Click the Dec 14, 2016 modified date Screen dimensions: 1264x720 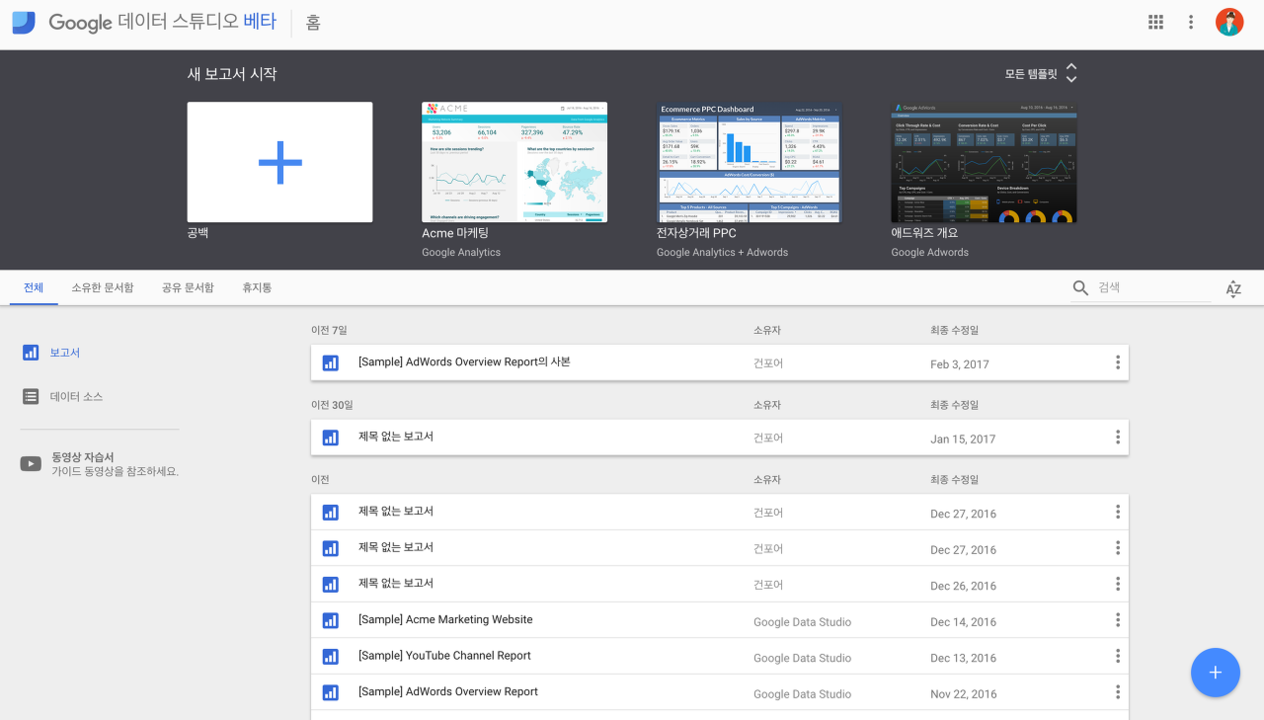[963, 622]
